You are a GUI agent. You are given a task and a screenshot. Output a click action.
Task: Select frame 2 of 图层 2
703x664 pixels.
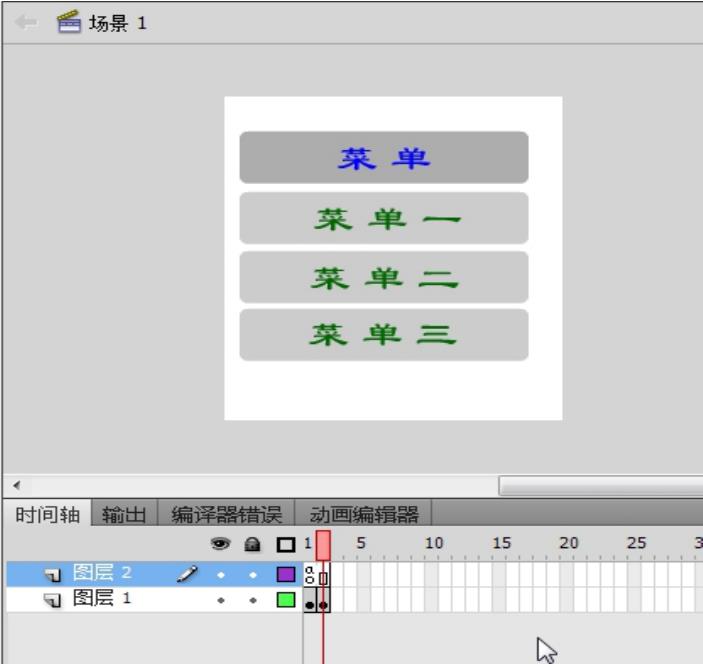tap(323, 575)
